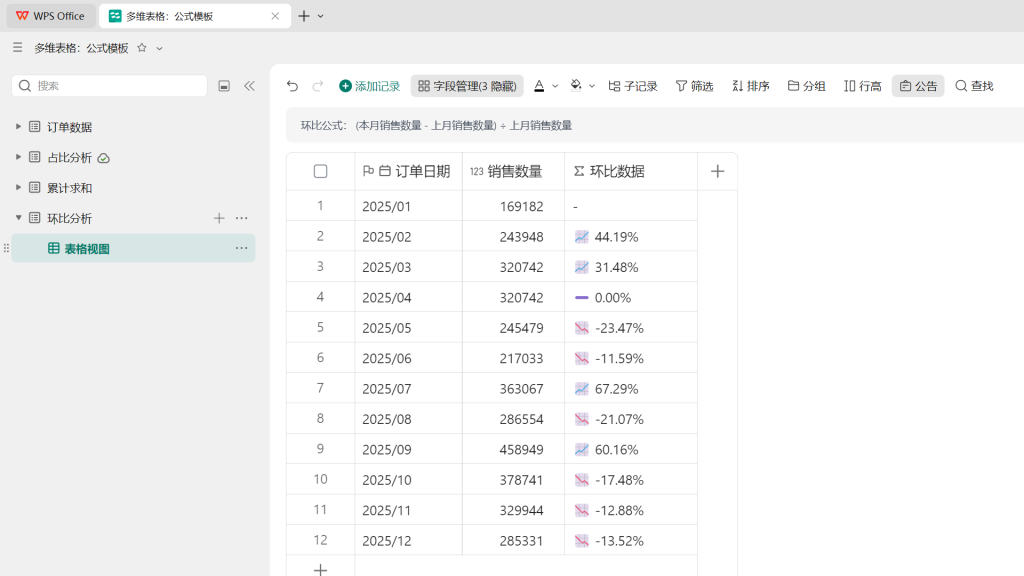Viewport: 1024px width, 576px height.
Task: Switch to the 多维表格: 公式模板 tab
Action: [x=193, y=16]
